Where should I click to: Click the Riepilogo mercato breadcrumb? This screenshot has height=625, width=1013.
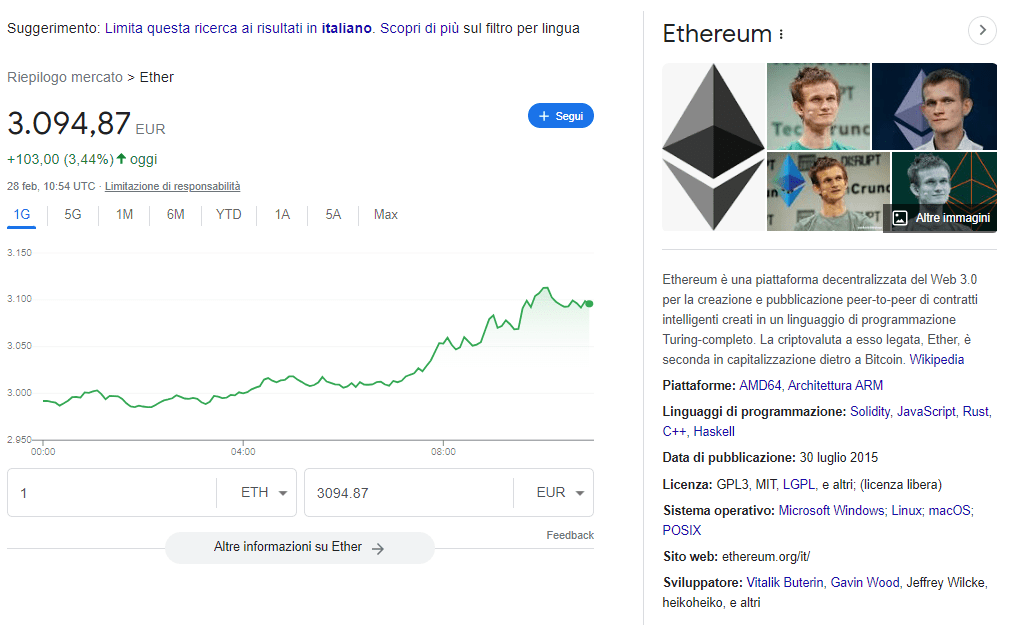coord(64,77)
